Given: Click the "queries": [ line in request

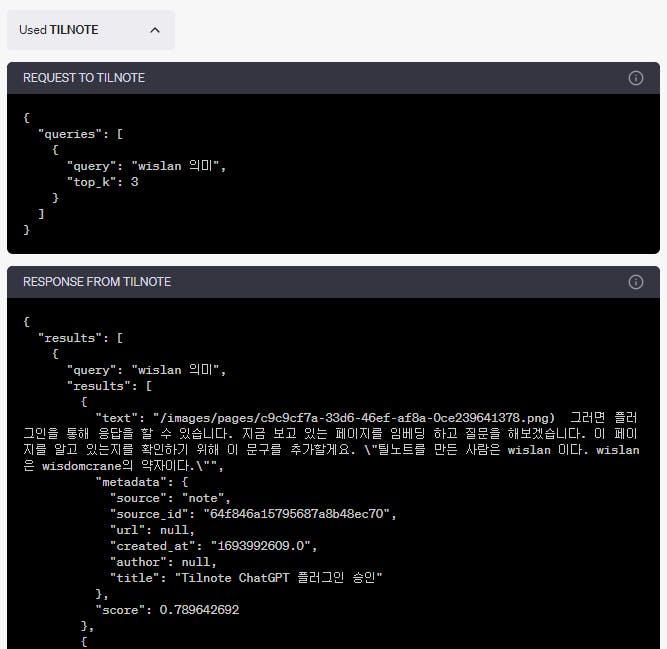Looking at the screenshot, I should coord(81,134).
